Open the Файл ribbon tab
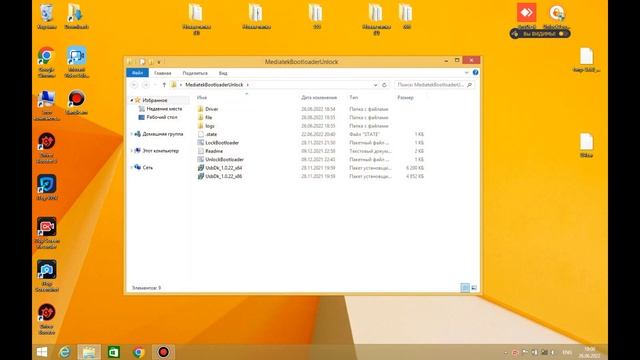This screenshot has width=640, height=360. [x=138, y=73]
